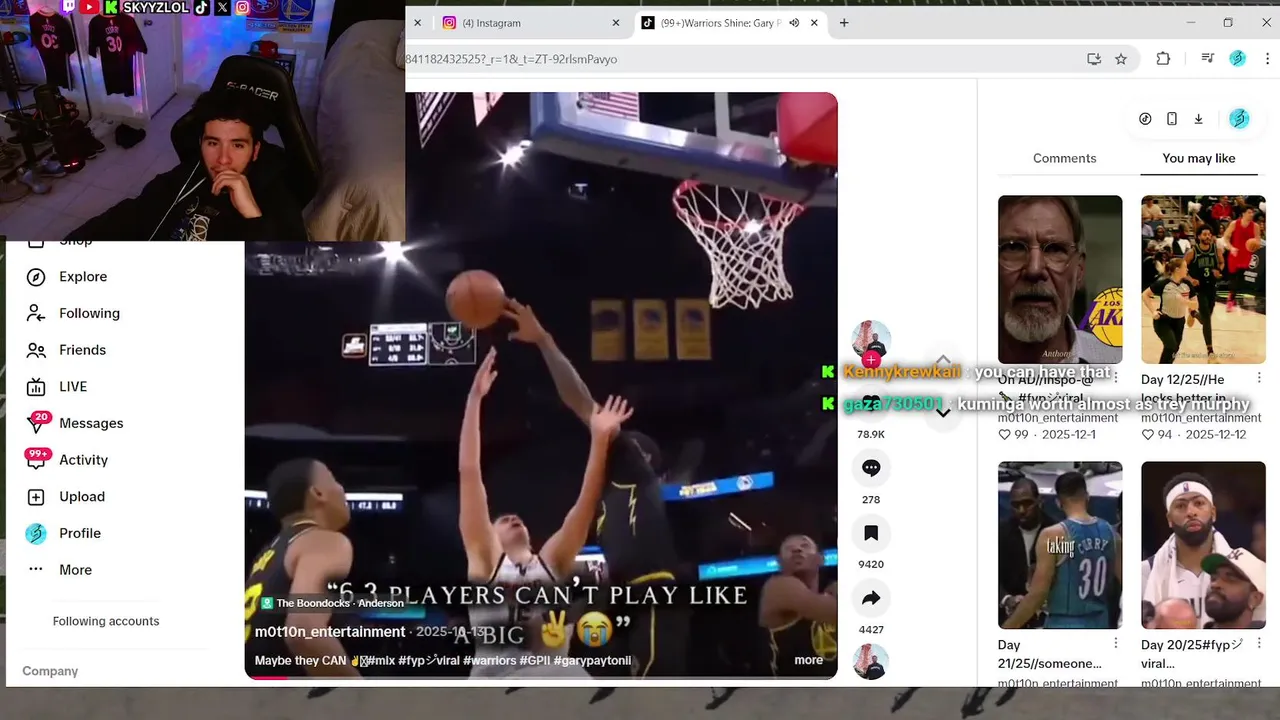Follow creator via red plus badge
1280x720 pixels.
[871, 360]
